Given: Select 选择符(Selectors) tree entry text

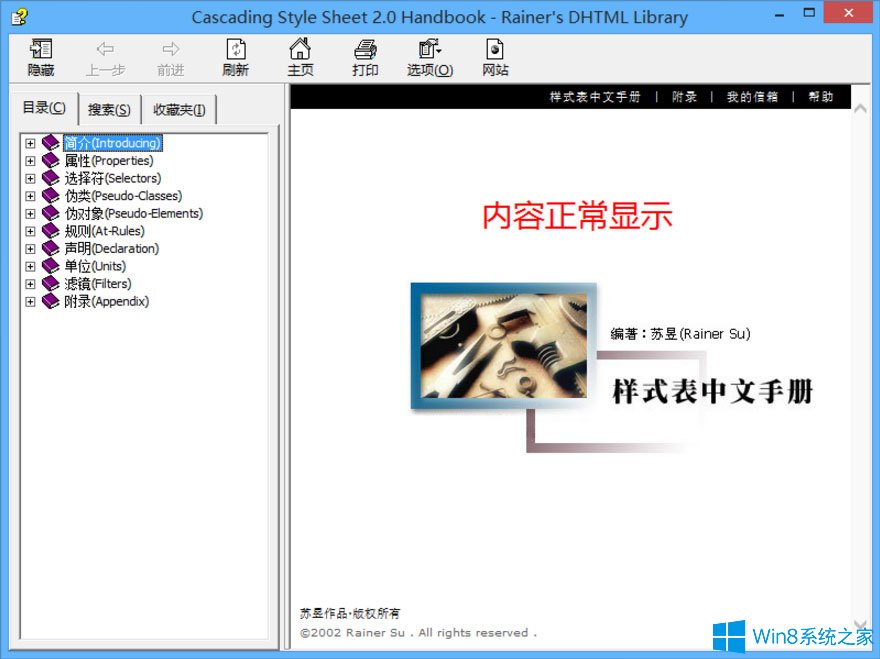Looking at the screenshot, I should click(113, 179).
